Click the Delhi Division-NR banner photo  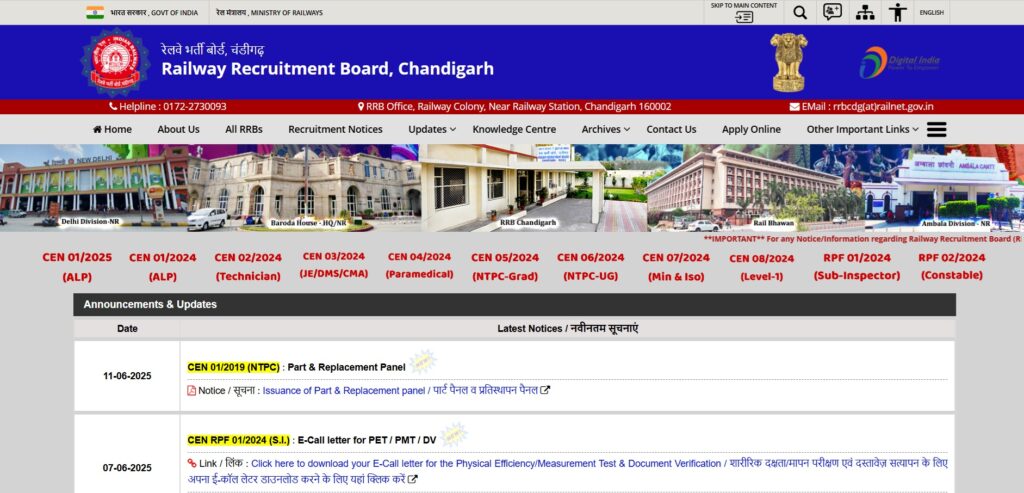[x=94, y=188]
